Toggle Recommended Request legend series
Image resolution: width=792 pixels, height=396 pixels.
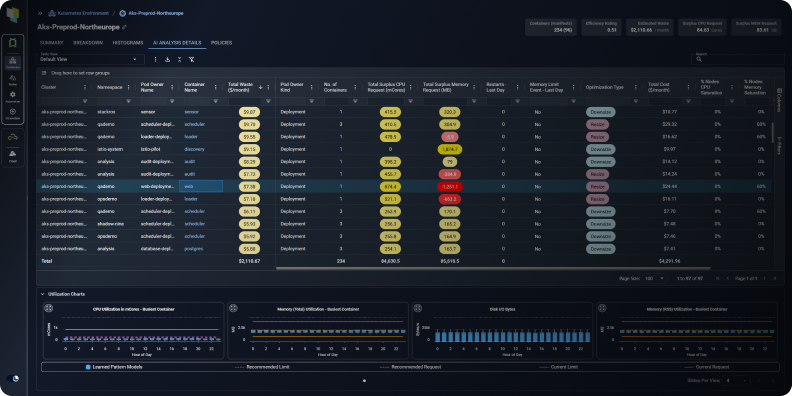coord(410,367)
